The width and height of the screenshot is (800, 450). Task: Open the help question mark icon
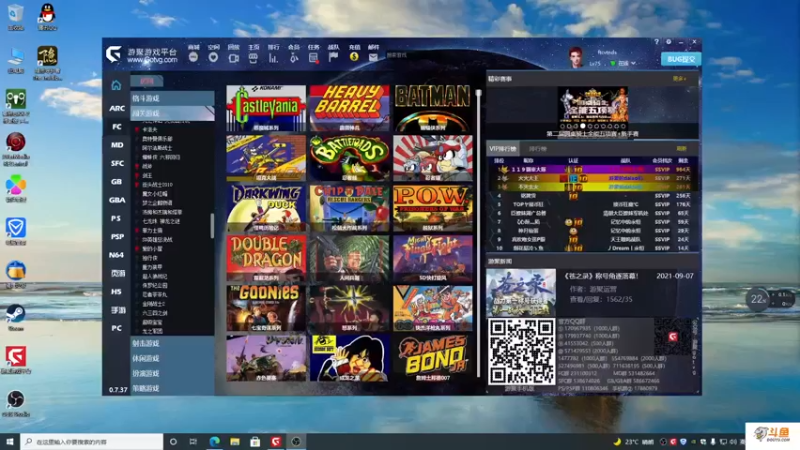[657, 42]
